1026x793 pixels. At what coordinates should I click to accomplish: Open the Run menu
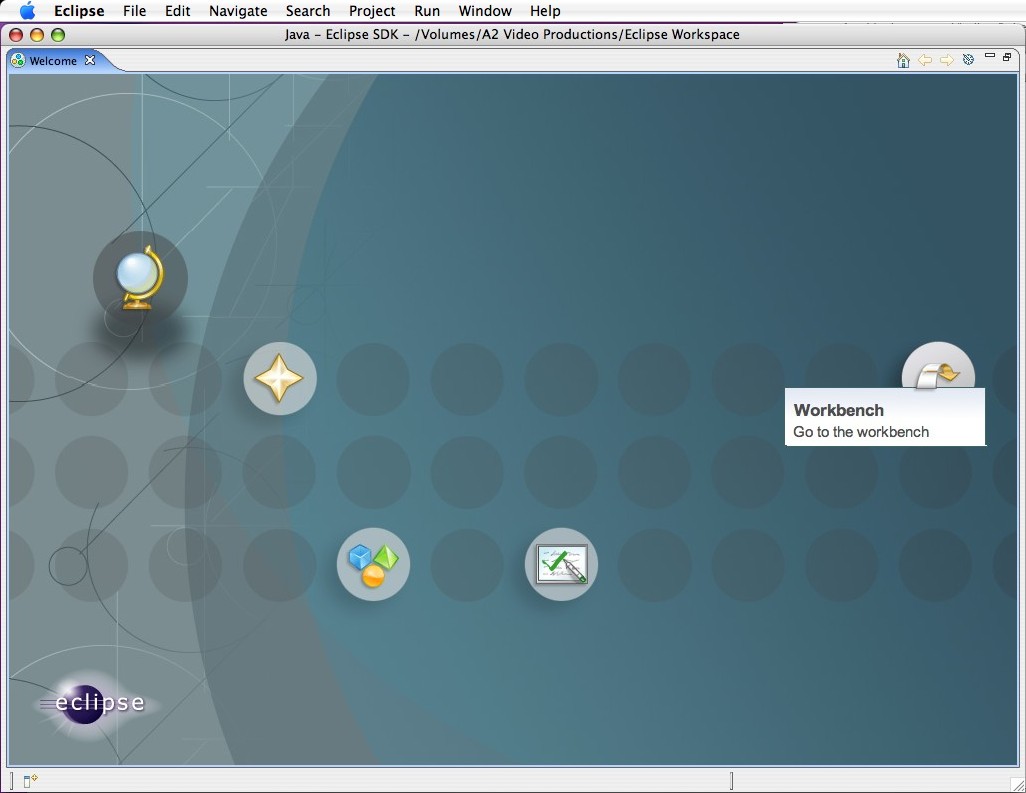click(x=427, y=11)
